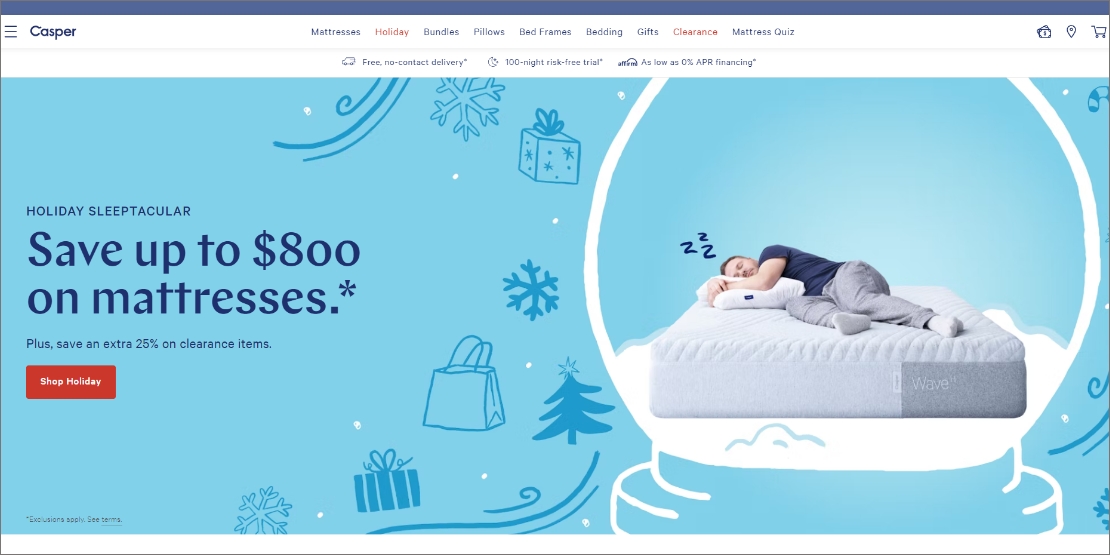Open the hamburger menu icon
The width and height of the screenshot is (1110, 555).
tap(11, 32)
